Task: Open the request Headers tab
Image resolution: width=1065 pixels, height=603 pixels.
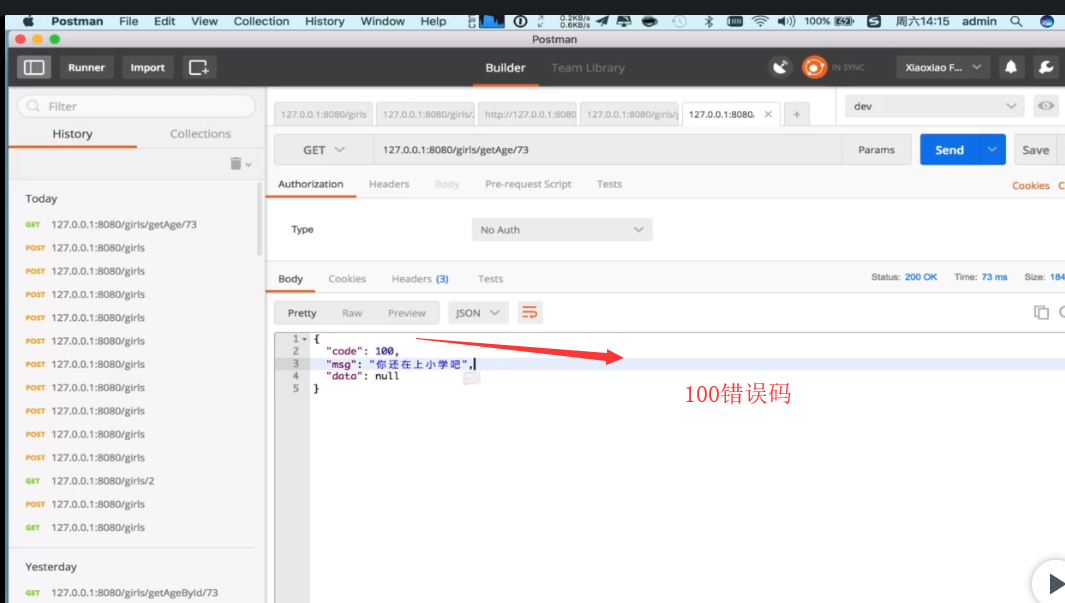Action: click(389, 184)
